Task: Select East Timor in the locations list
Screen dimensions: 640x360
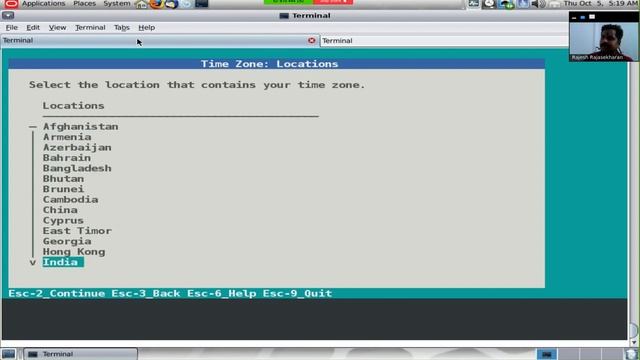Action: [77, 231]
